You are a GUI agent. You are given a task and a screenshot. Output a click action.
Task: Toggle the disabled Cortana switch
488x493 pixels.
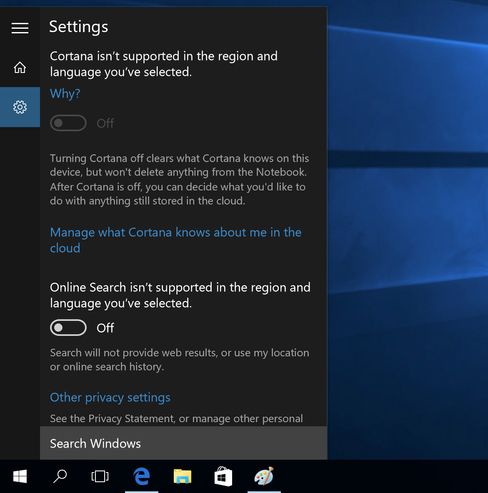tap(68, 123)
